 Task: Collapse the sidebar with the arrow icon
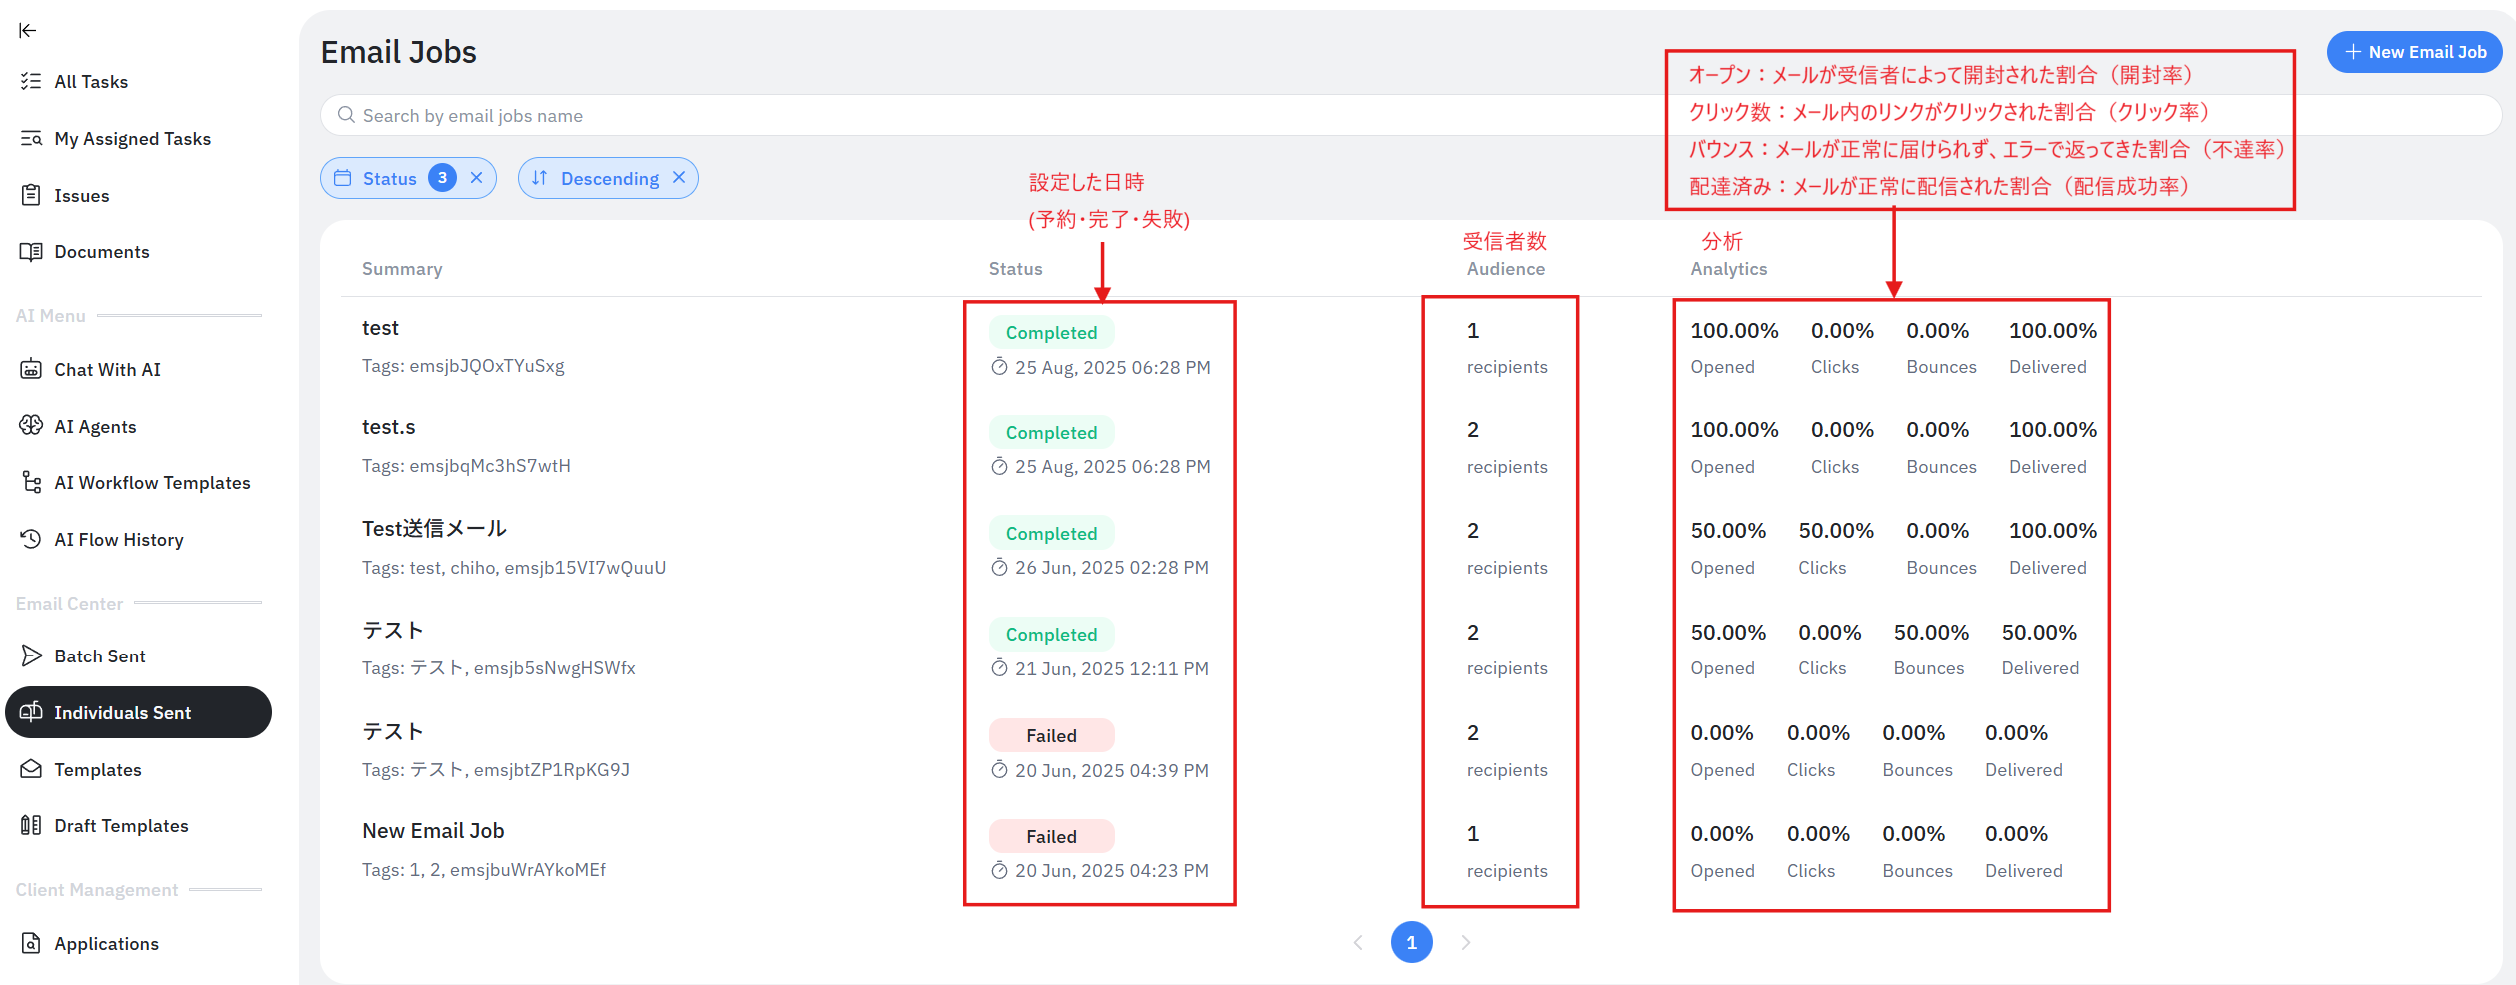pyautogui.click(x=28, y=30)
